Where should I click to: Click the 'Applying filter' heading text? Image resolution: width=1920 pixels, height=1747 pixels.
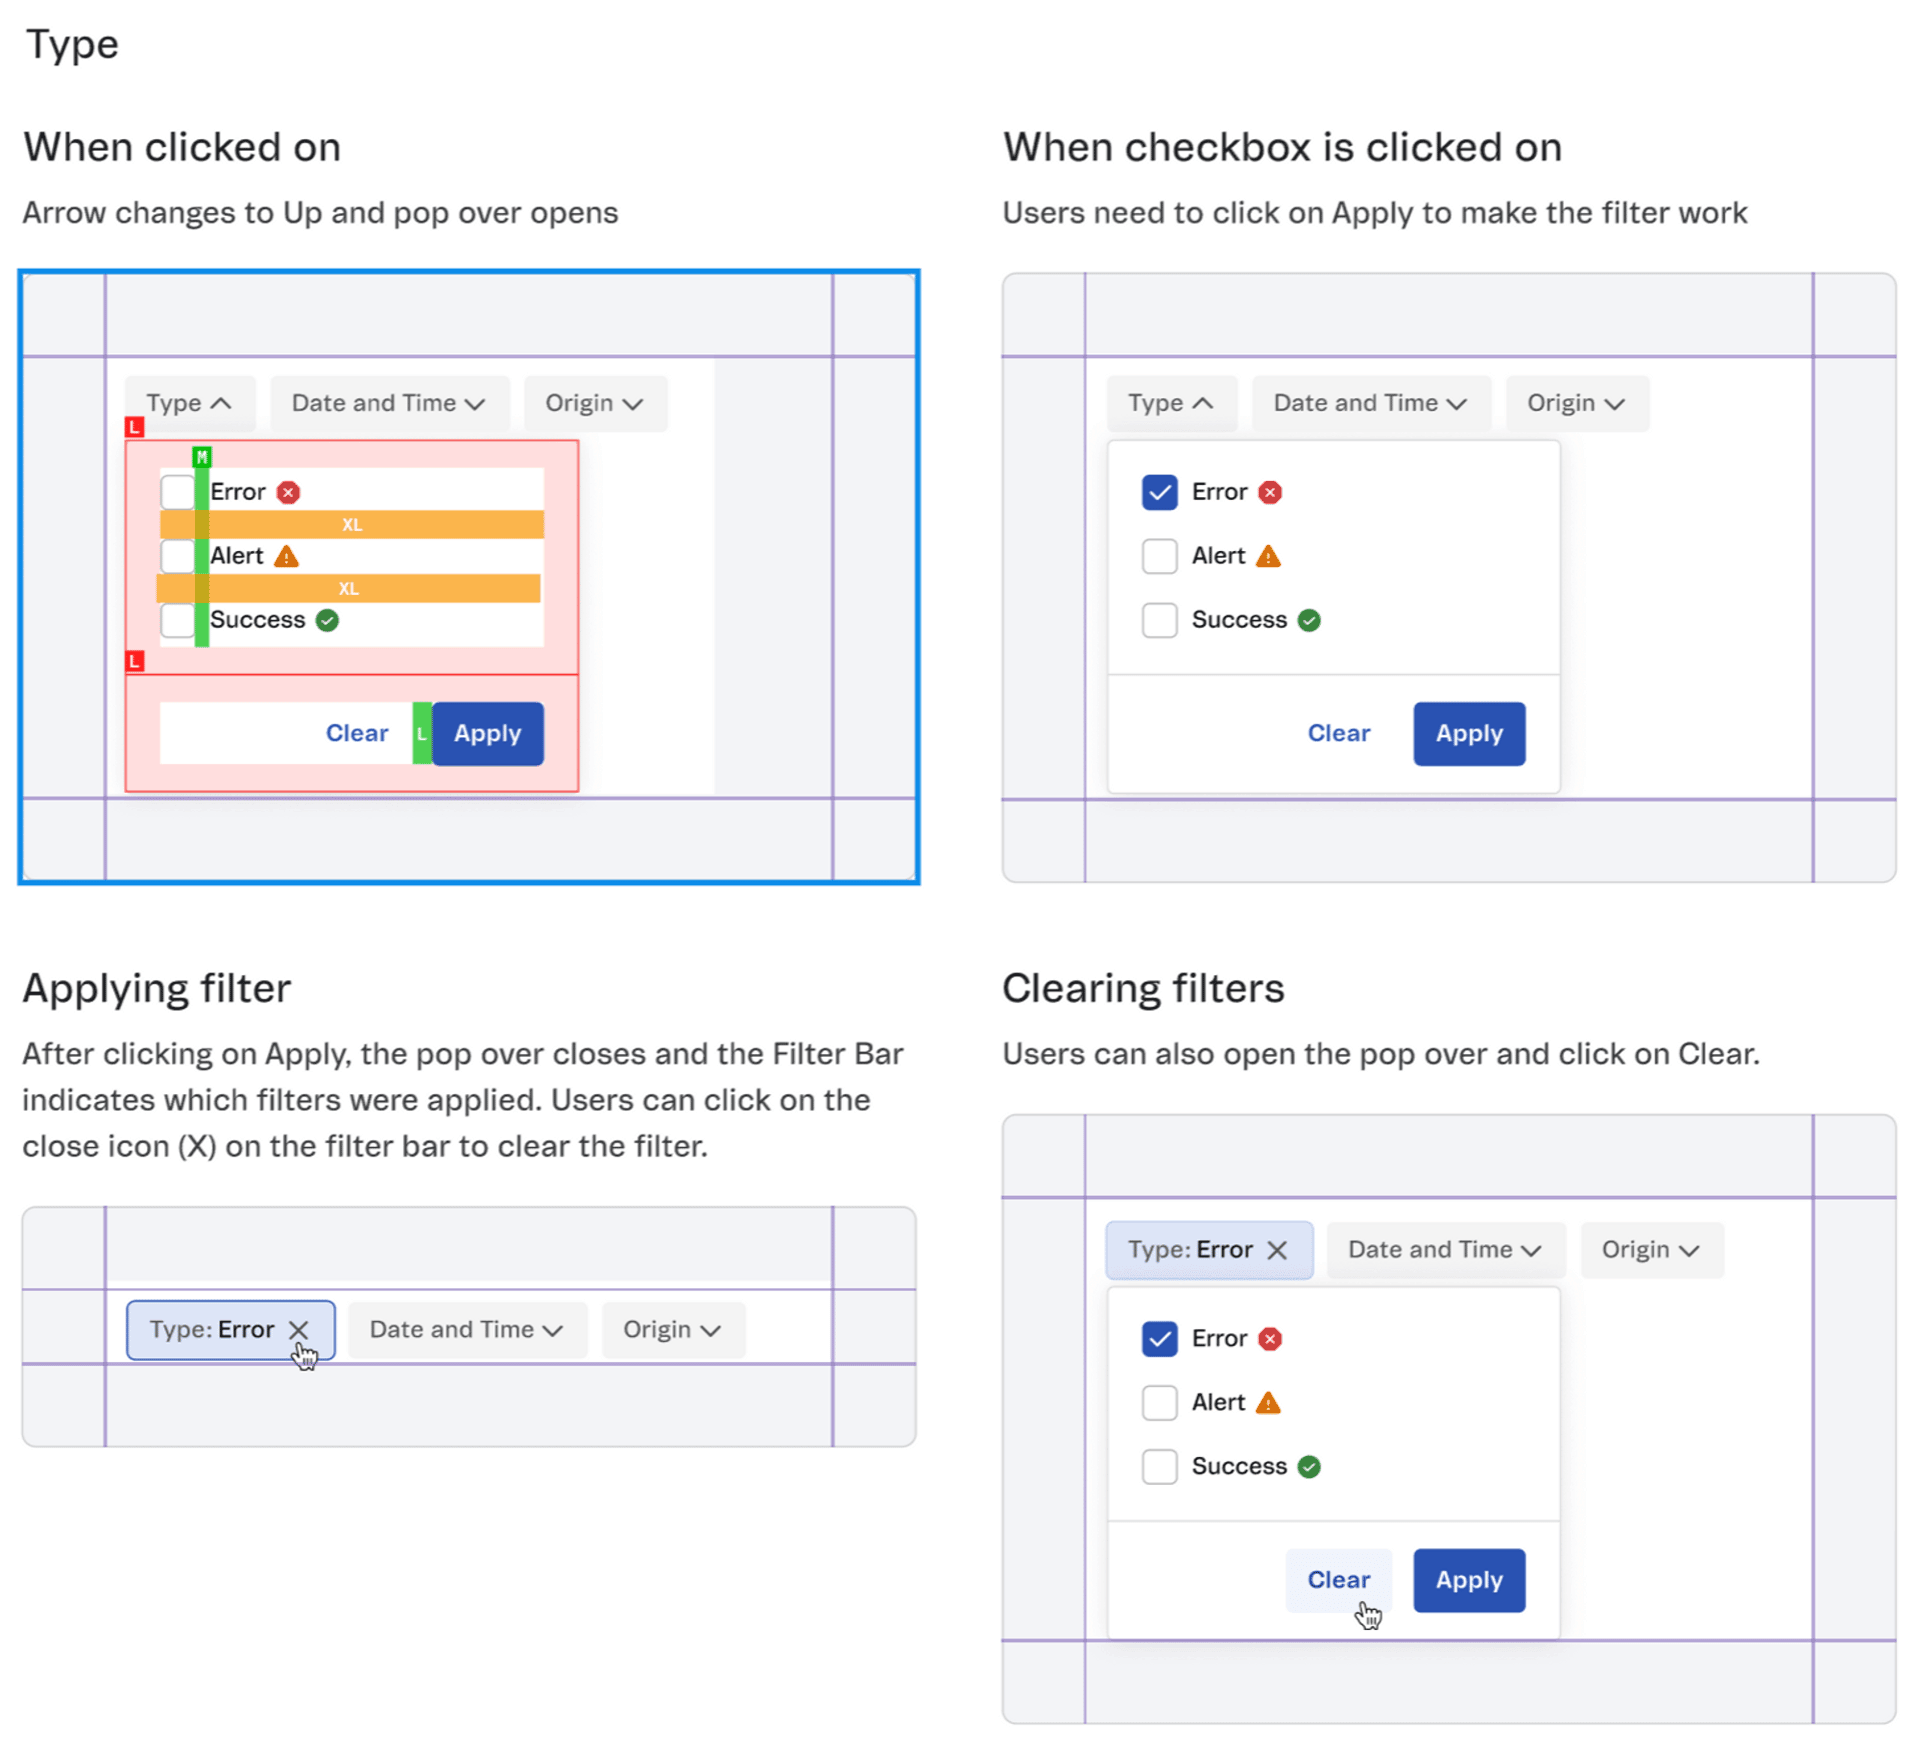[156, 988]
